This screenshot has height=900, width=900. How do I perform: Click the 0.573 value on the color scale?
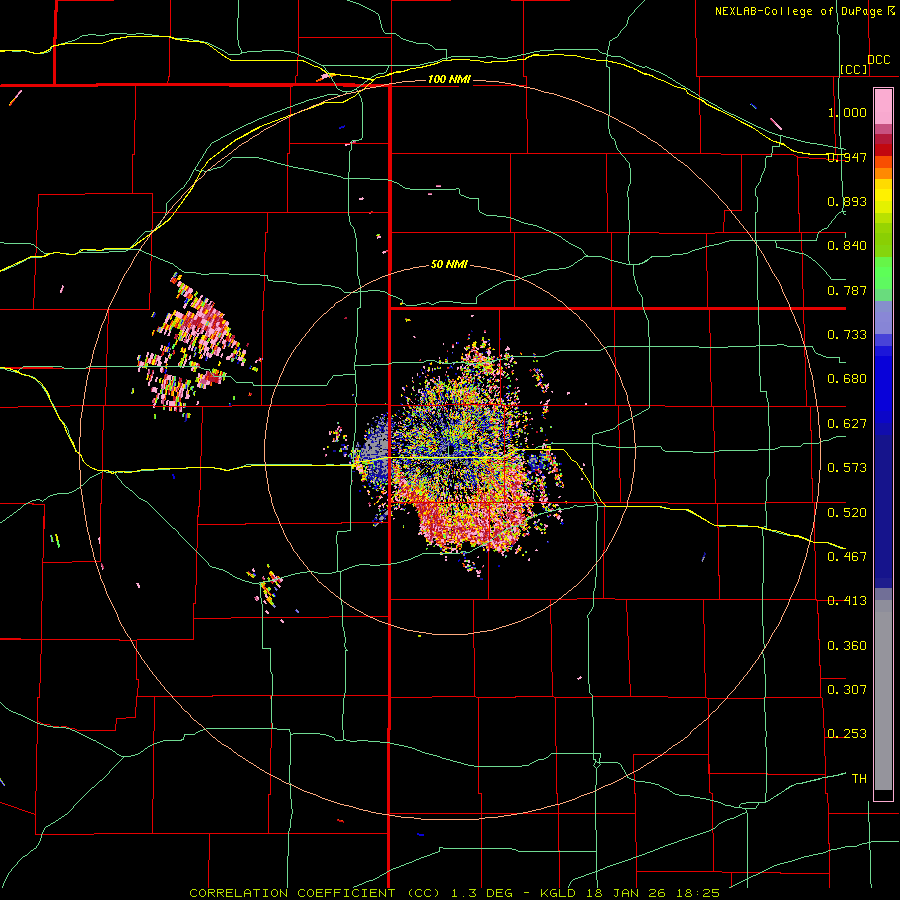pos(847,468)
